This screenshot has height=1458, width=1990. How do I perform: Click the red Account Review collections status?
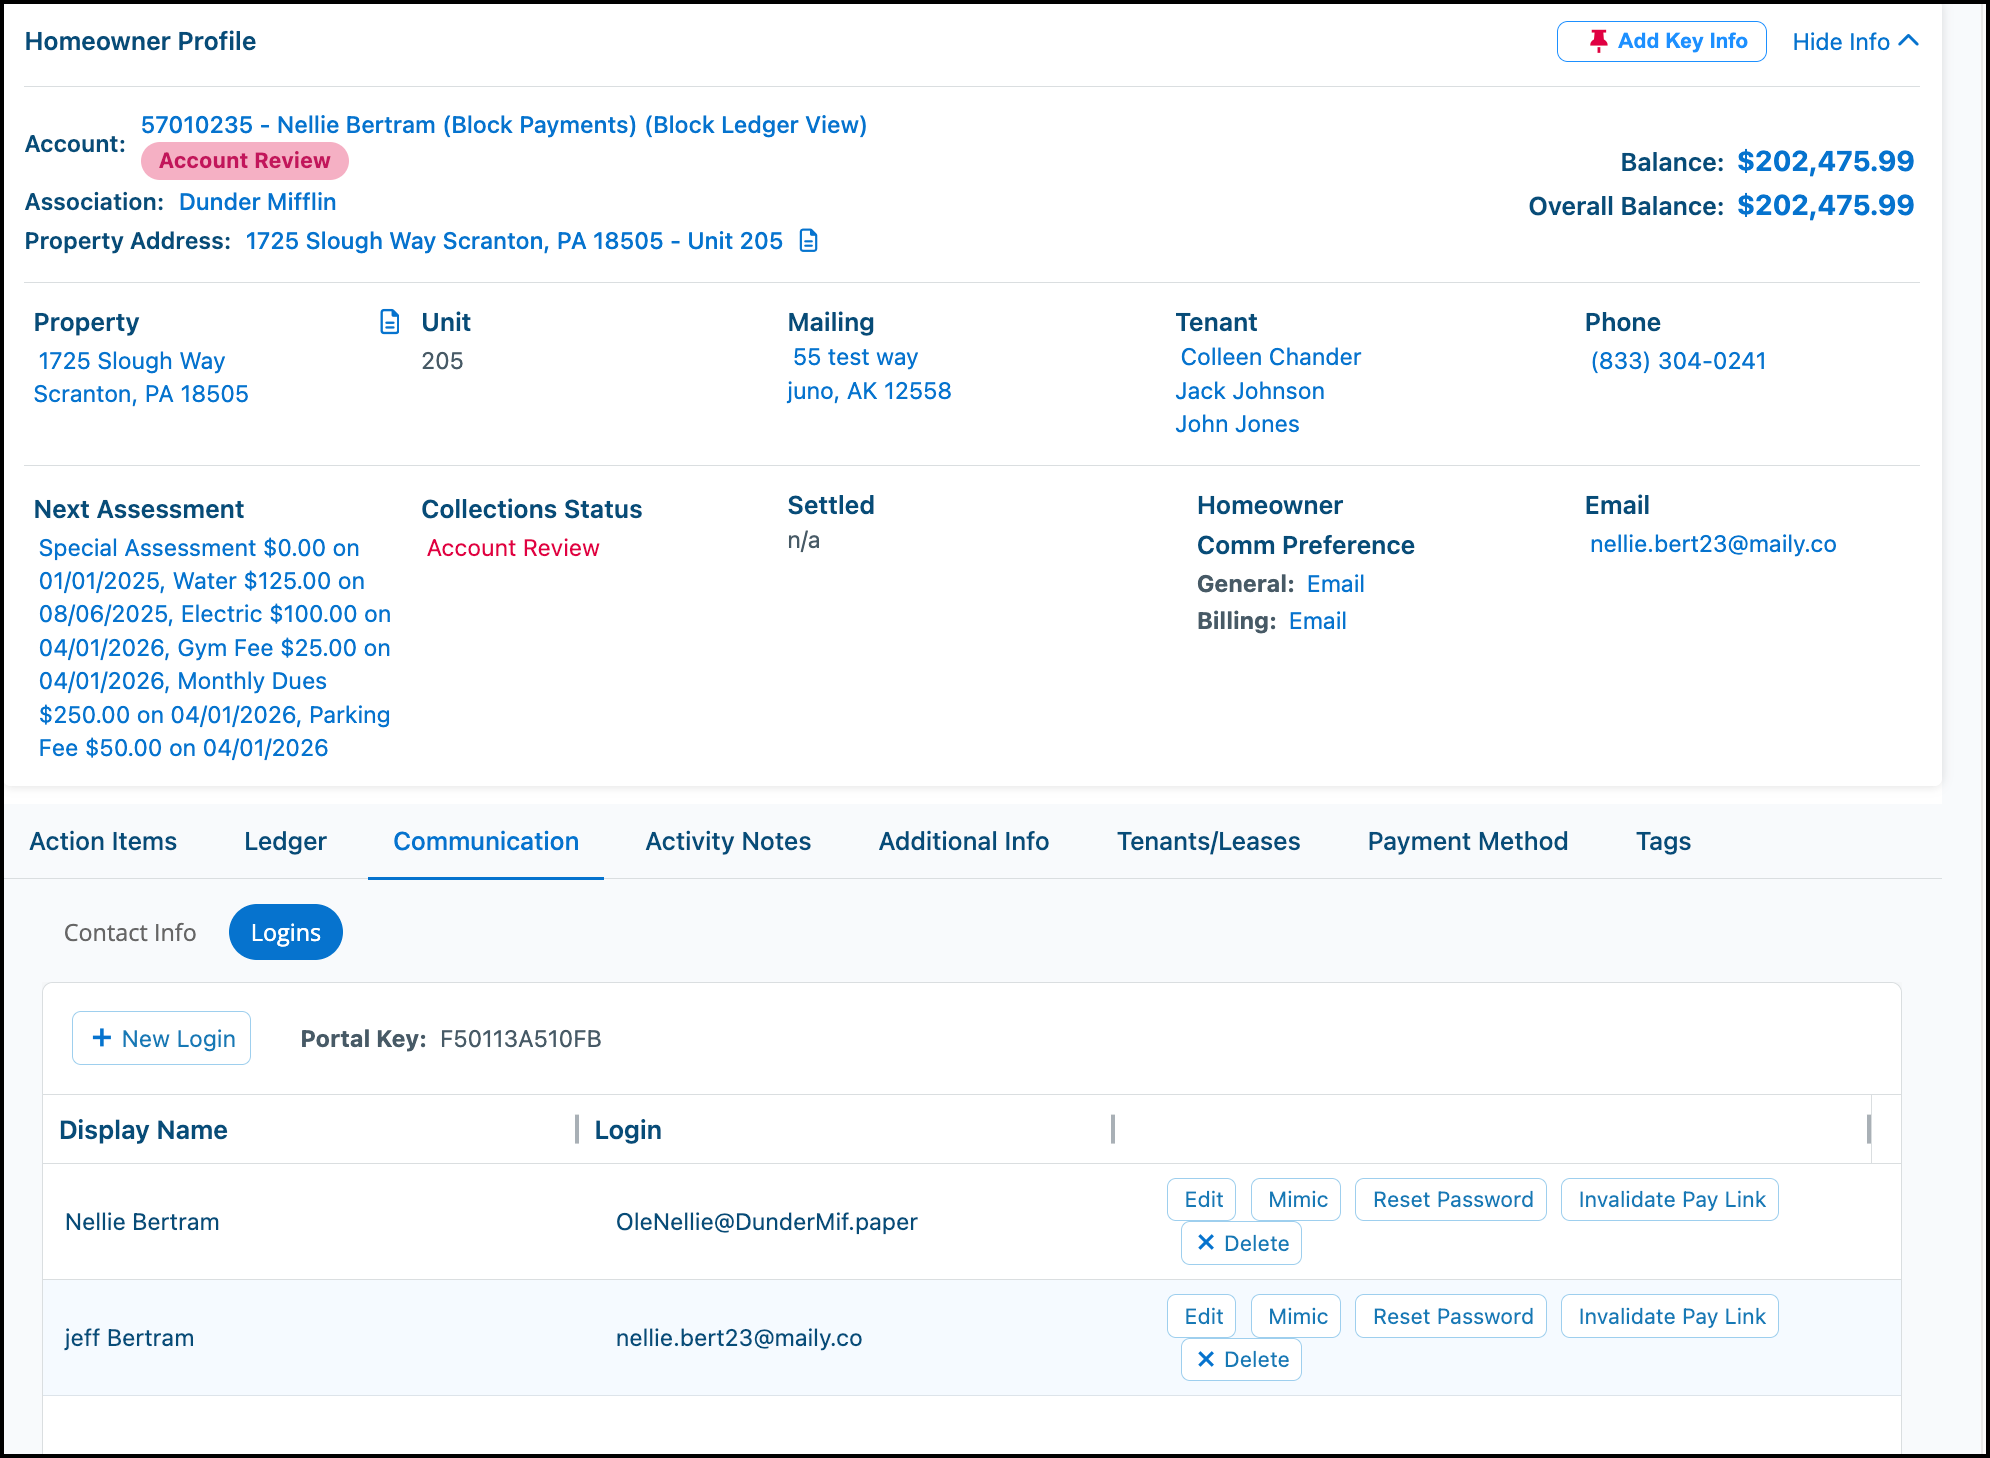[x=513, y=548]
